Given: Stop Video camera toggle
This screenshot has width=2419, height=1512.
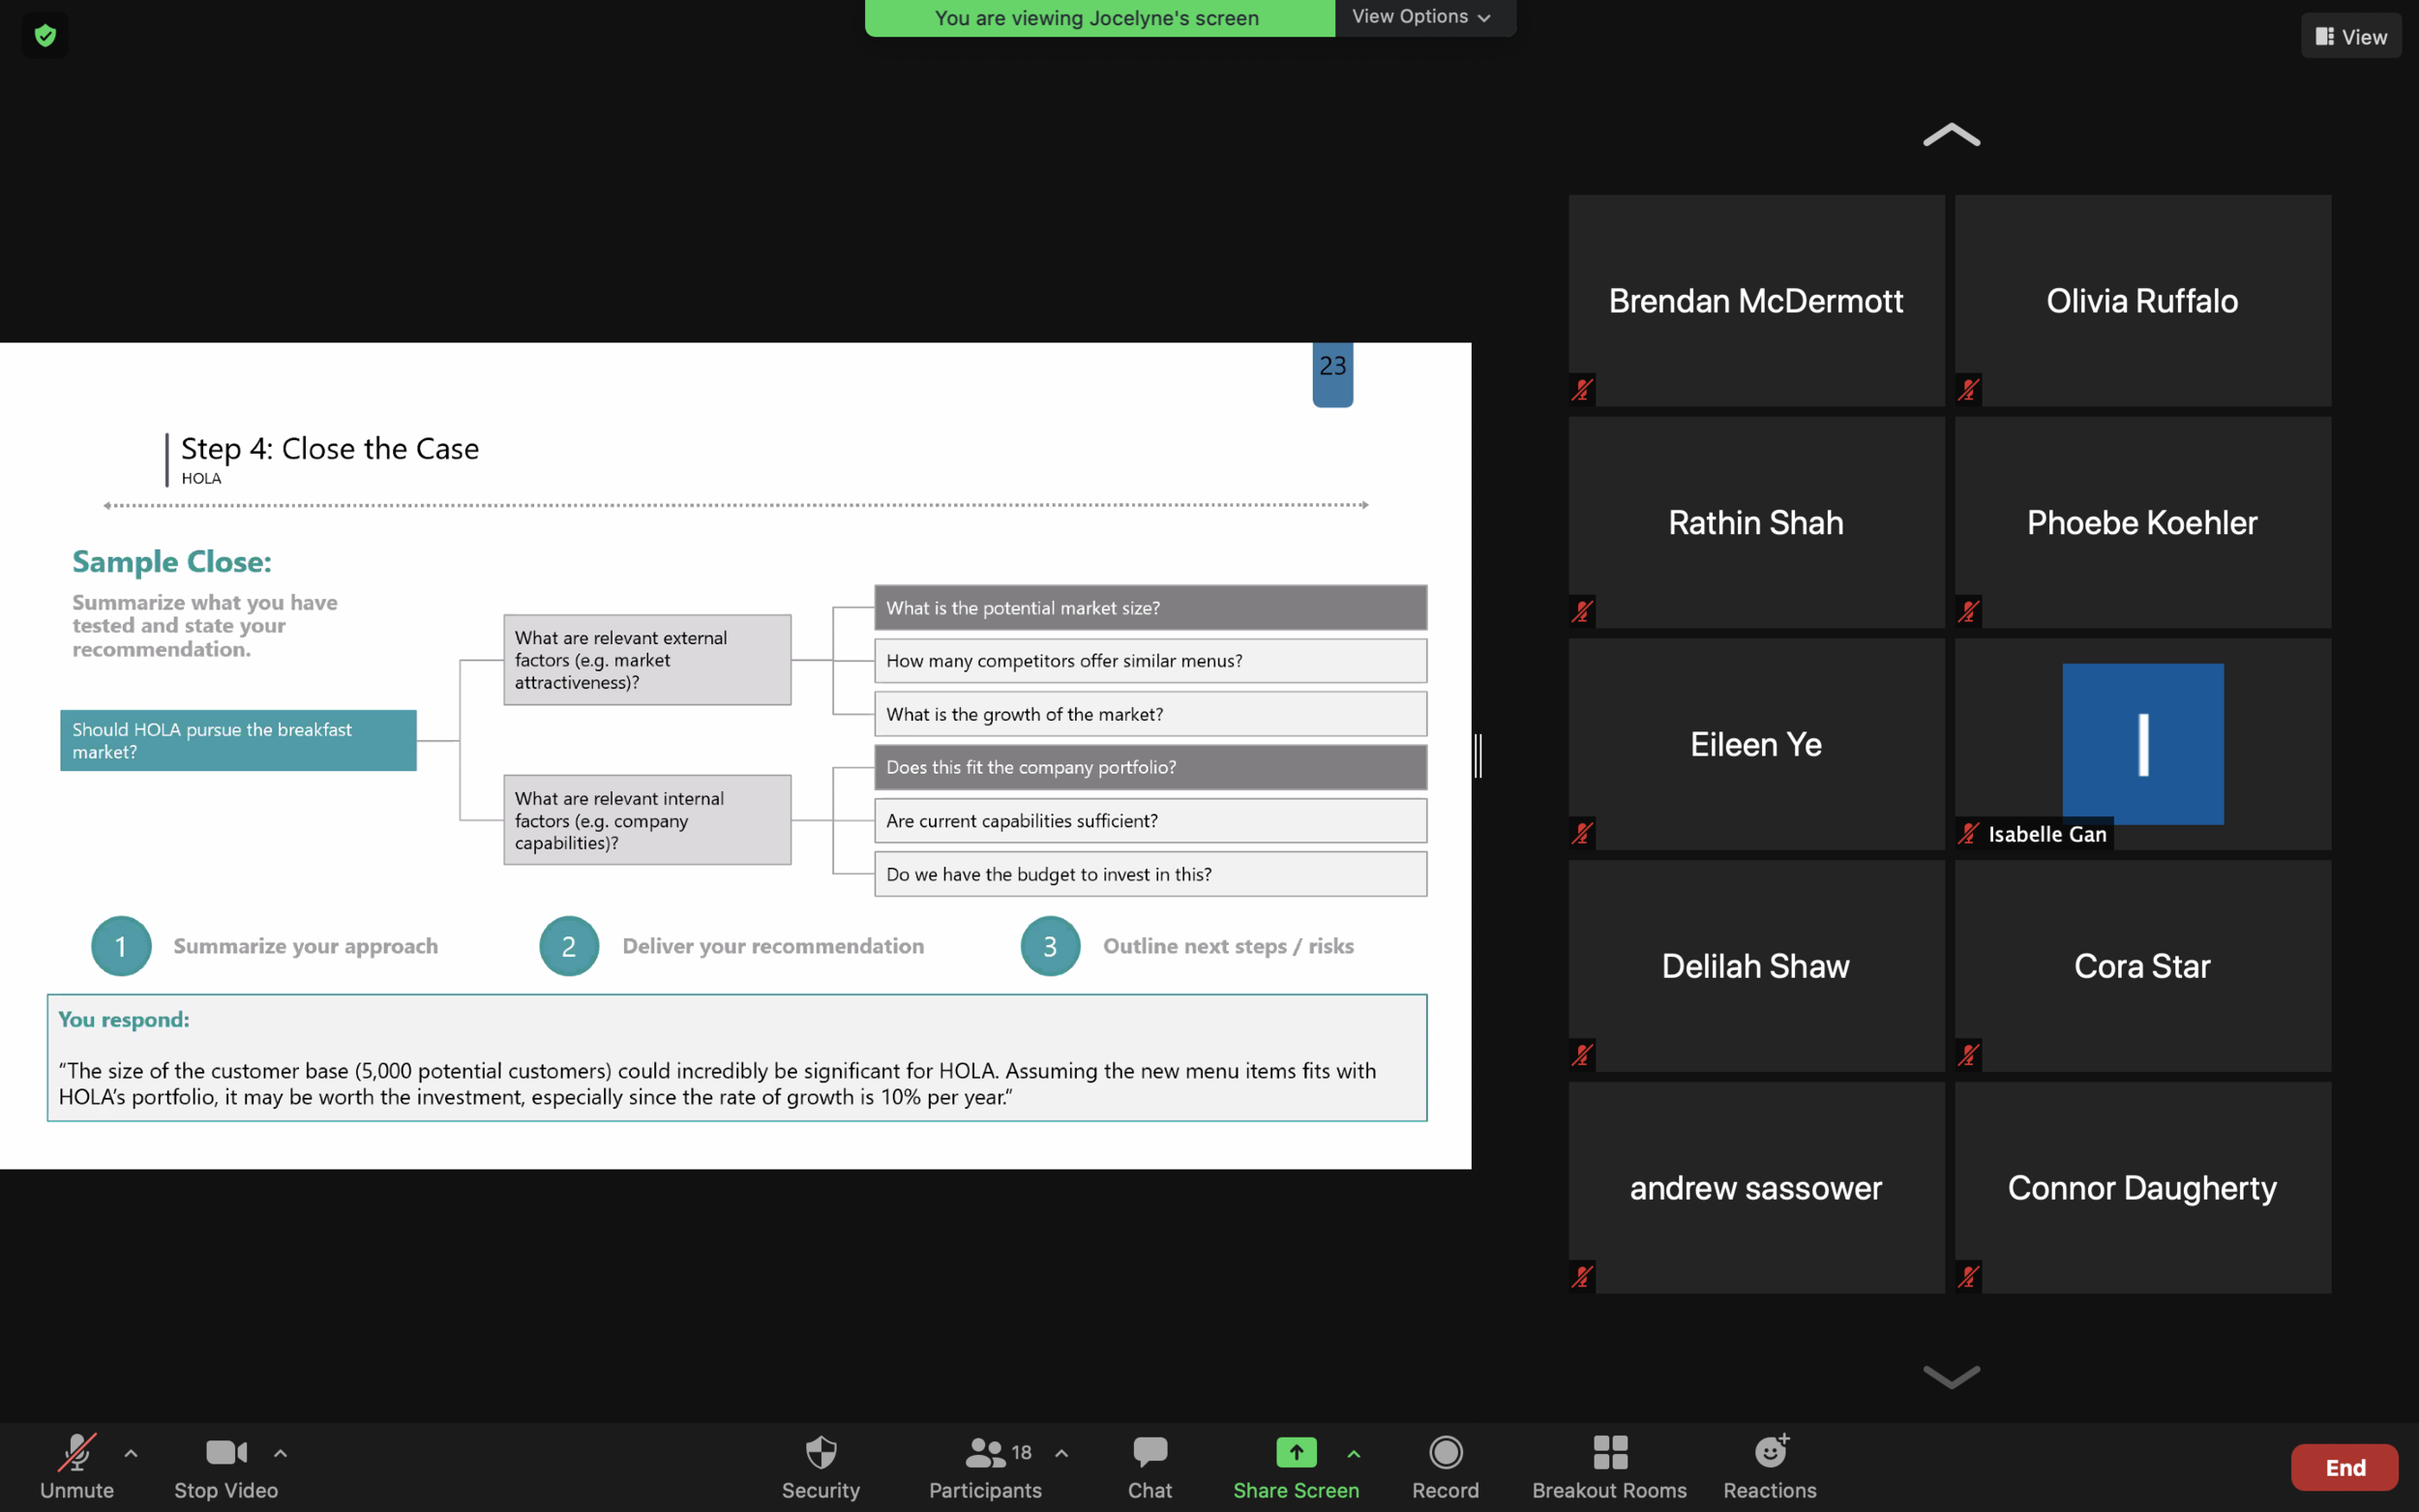Looking at the screenshot, I should 225,1451.
